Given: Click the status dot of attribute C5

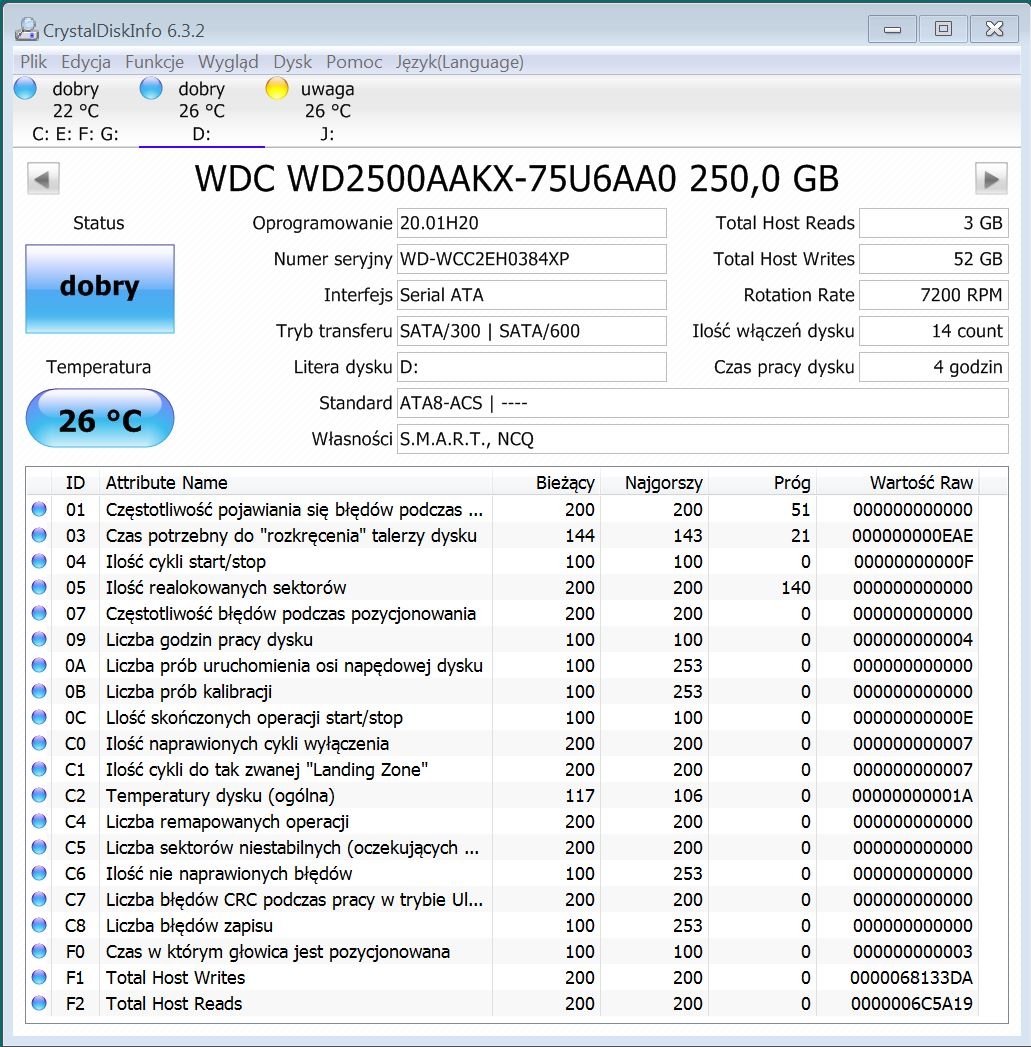Looking at the screenshot, I should point(39,848).
